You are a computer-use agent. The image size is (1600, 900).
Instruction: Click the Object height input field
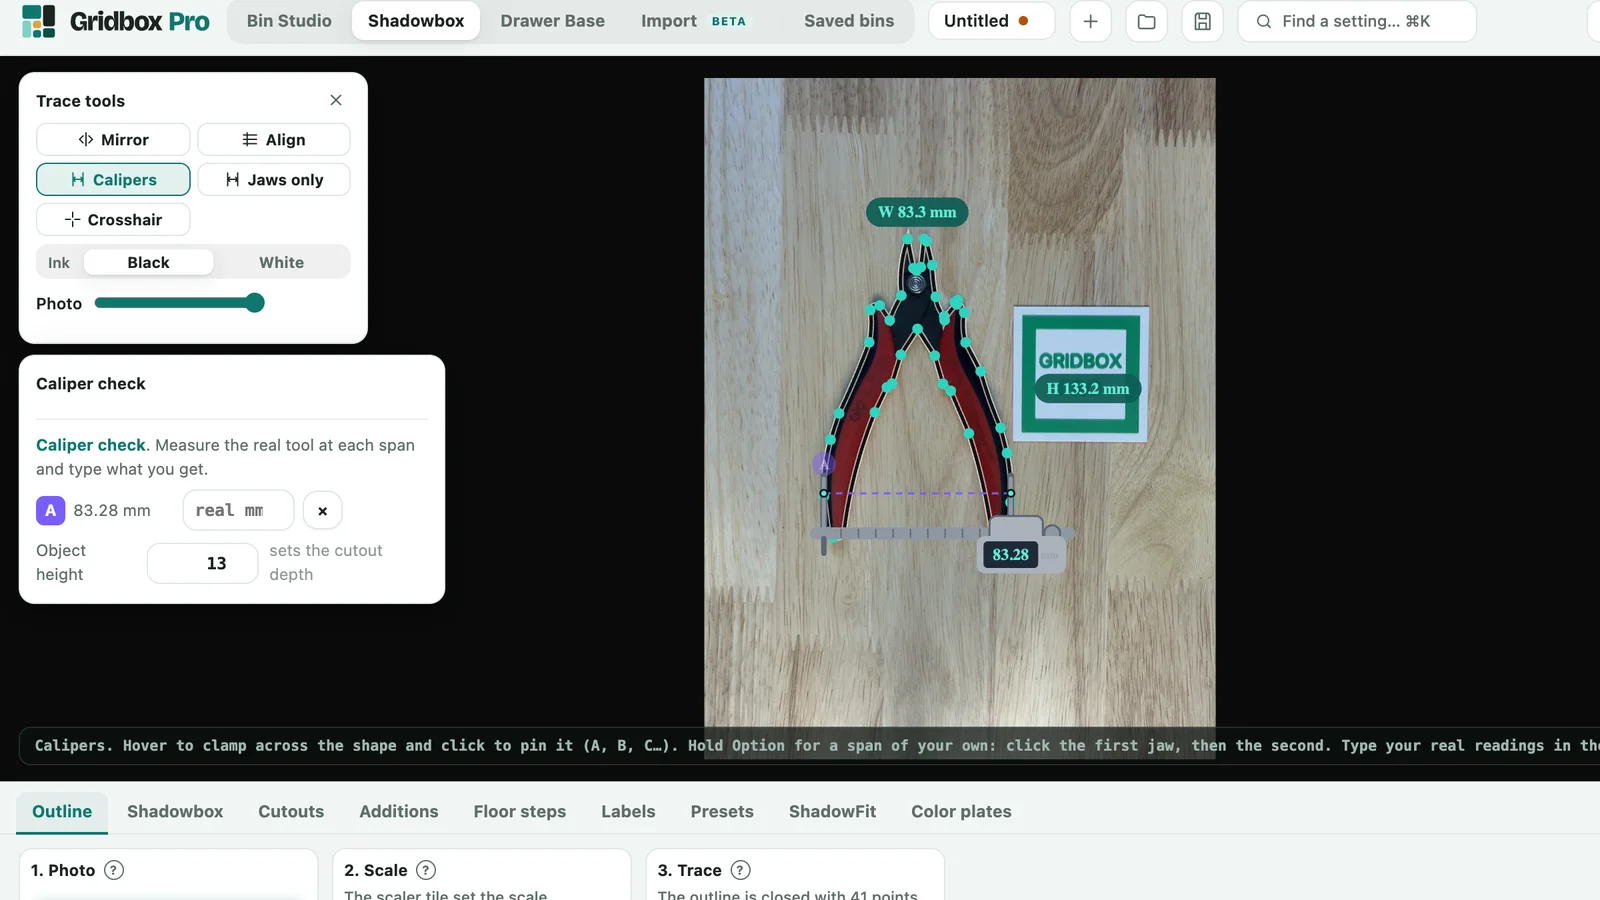(203, 563)
